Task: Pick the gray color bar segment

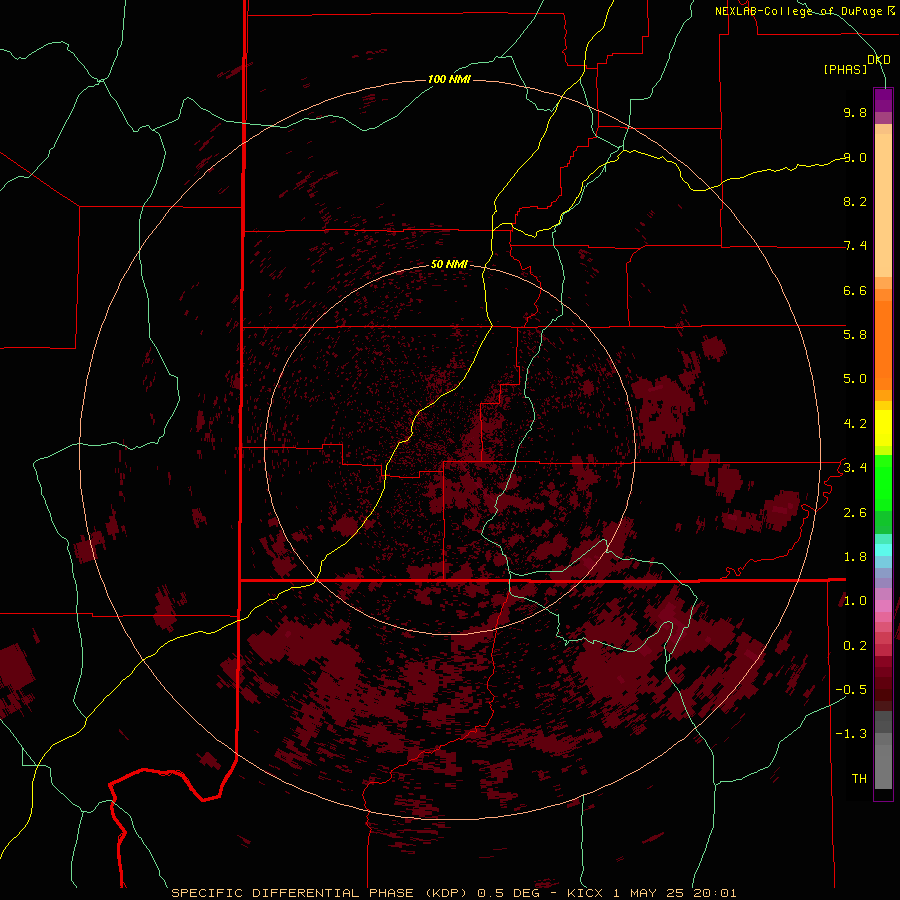Action: (883, 750)
